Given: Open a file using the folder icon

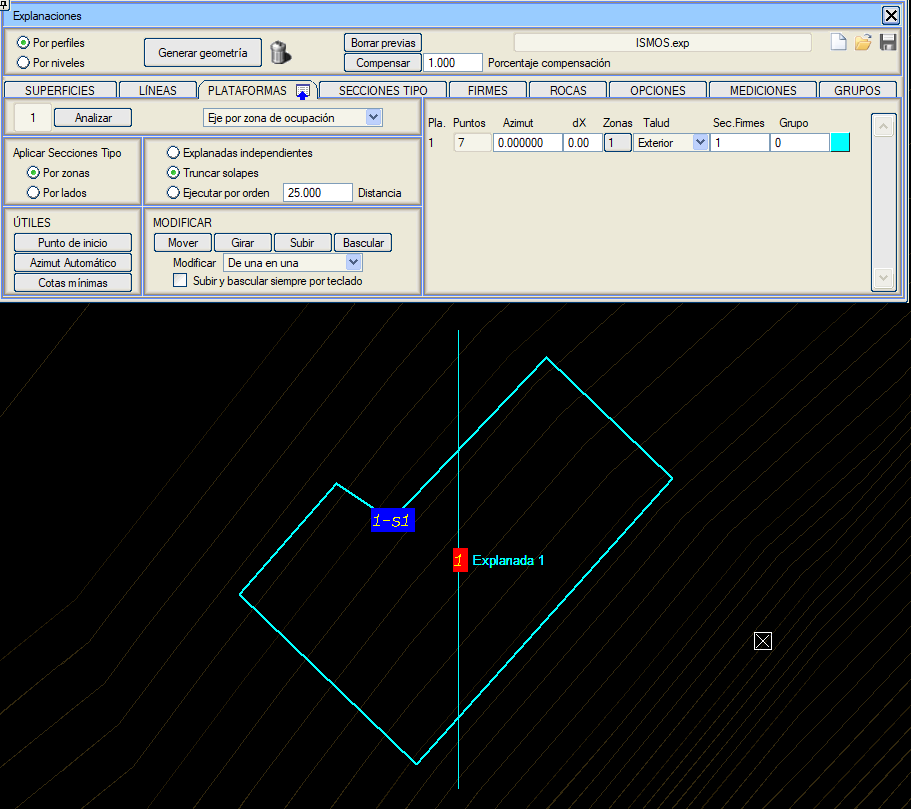Looking at the screenshot, I should coord(863,43).
